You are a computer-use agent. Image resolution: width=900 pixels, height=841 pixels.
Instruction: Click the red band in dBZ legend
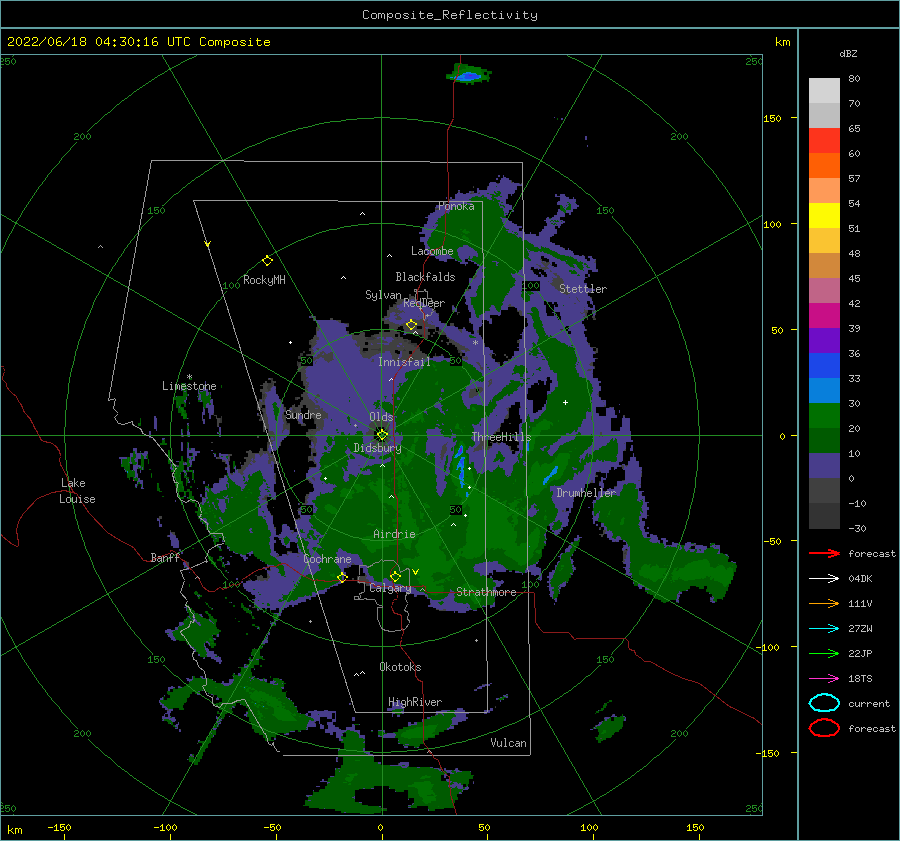[824, 141]
